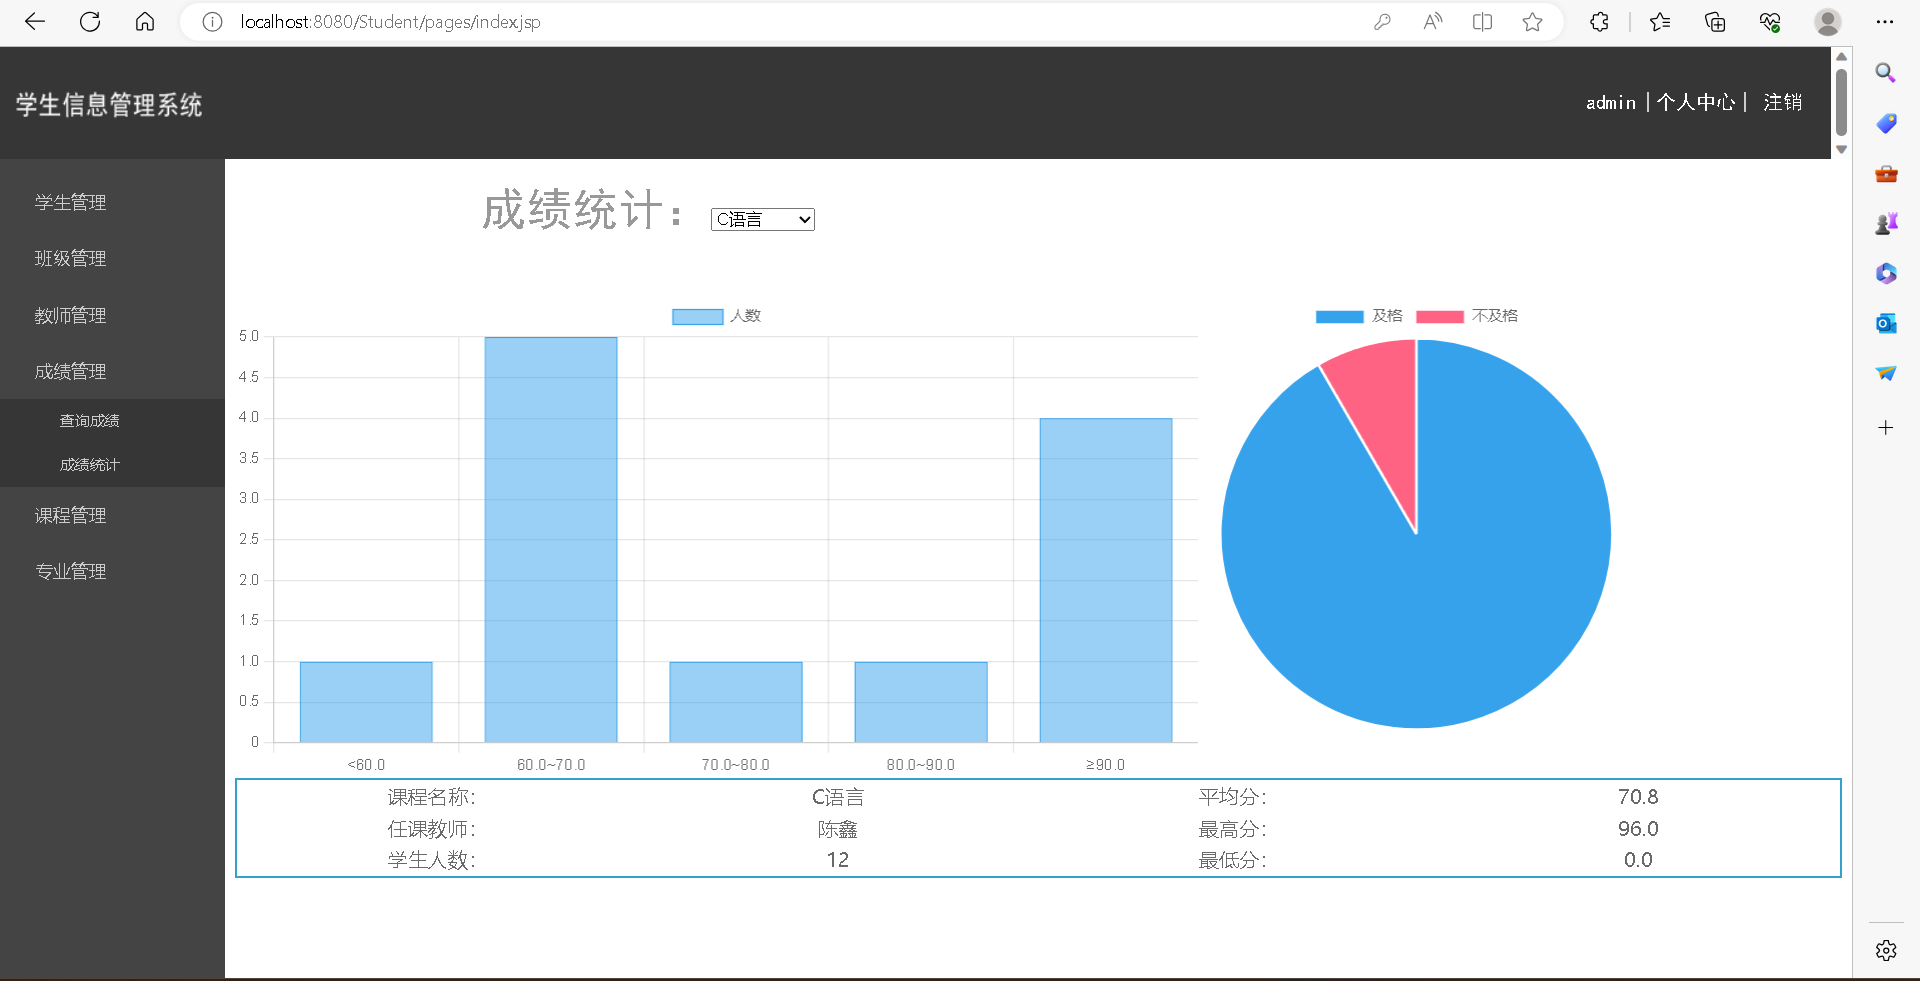
Task: Add a sidebar app with plus icon
Action: [x=1886, y=428]
